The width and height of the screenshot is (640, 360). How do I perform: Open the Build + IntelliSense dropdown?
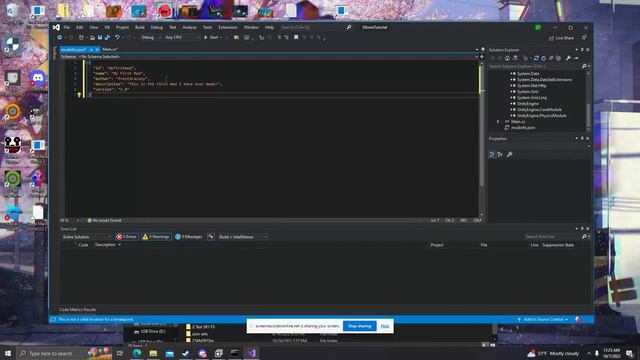tap(243, 237)
